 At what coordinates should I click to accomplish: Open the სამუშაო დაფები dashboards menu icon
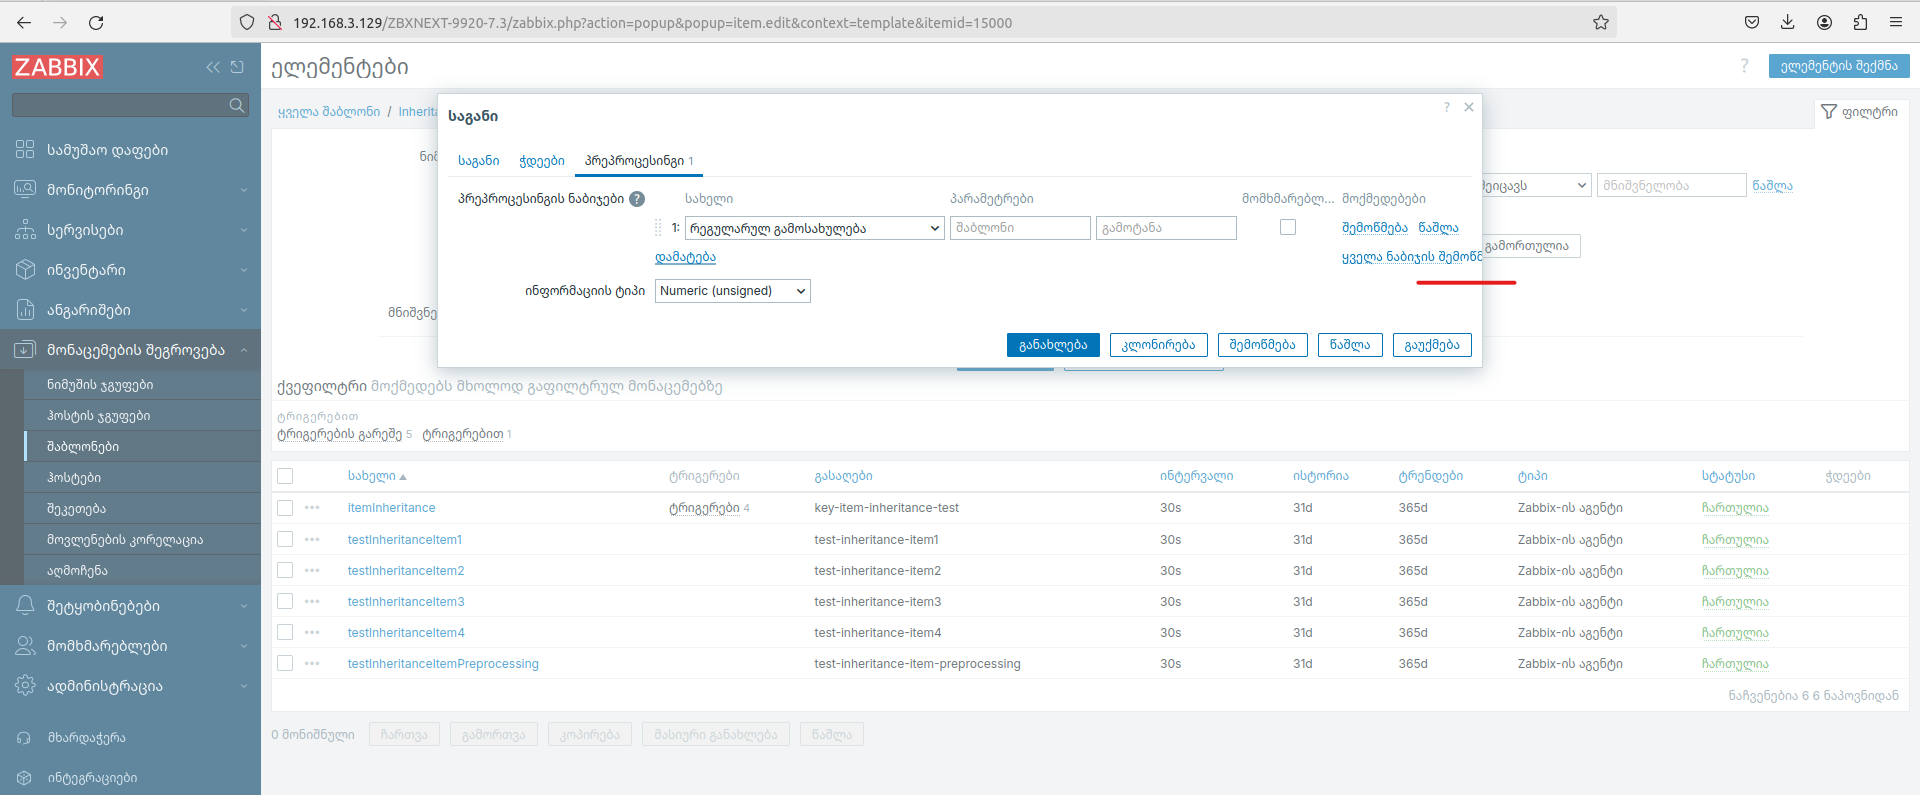(25, 149)
